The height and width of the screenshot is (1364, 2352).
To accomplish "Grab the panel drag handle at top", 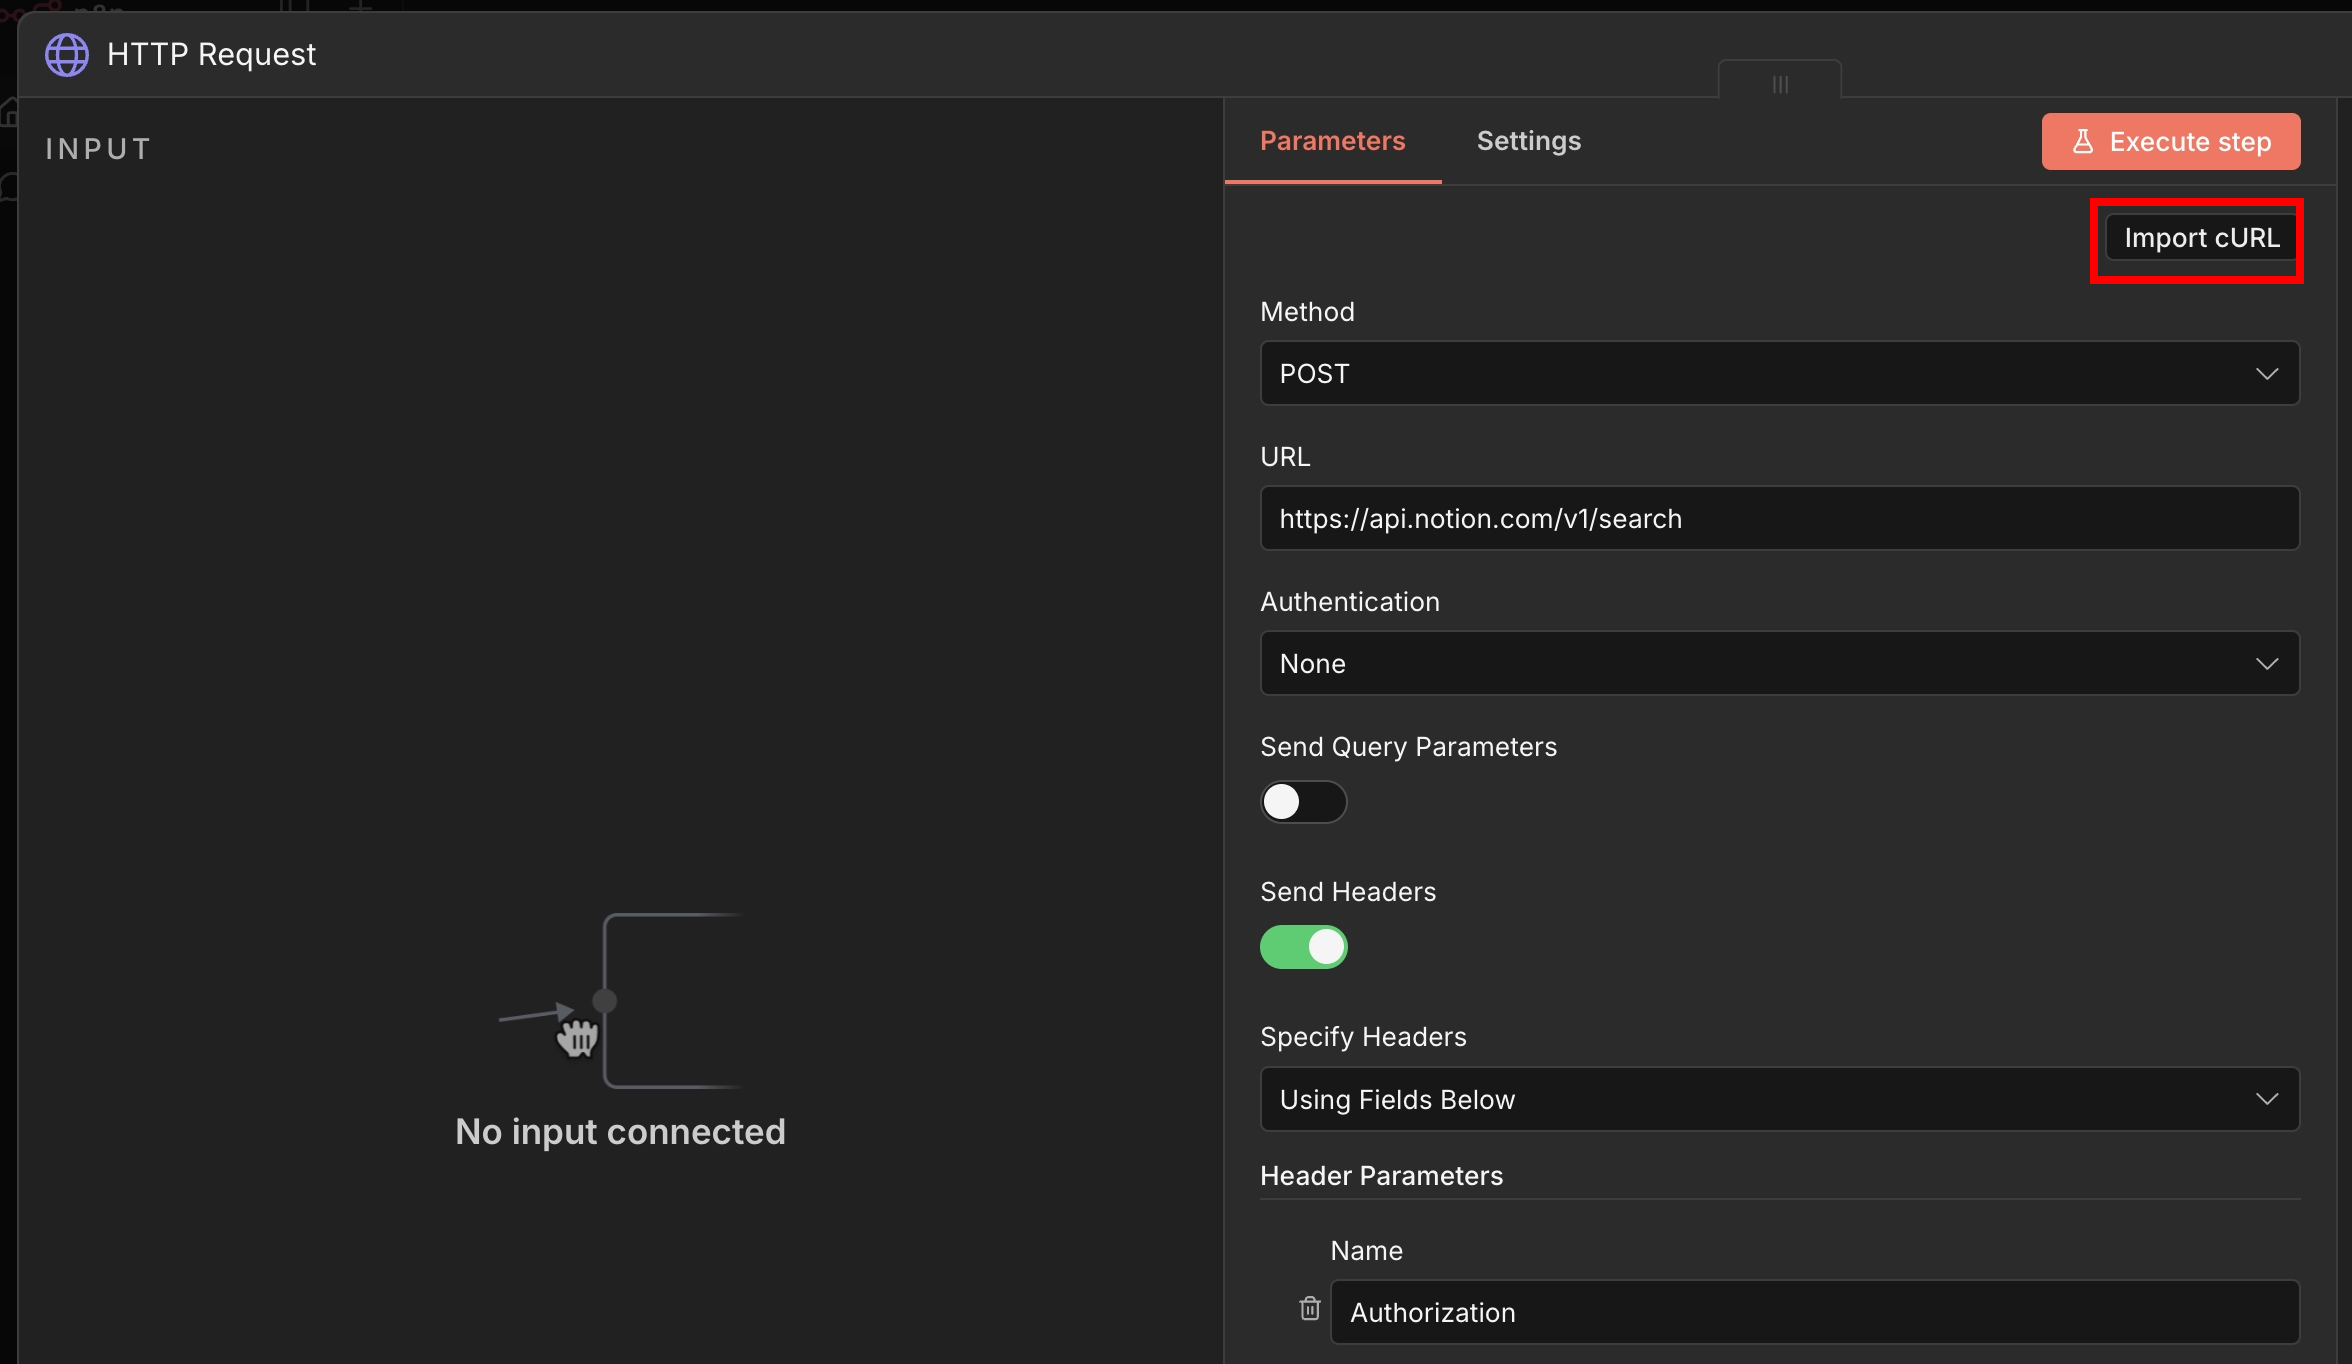I will point(1780,84).
